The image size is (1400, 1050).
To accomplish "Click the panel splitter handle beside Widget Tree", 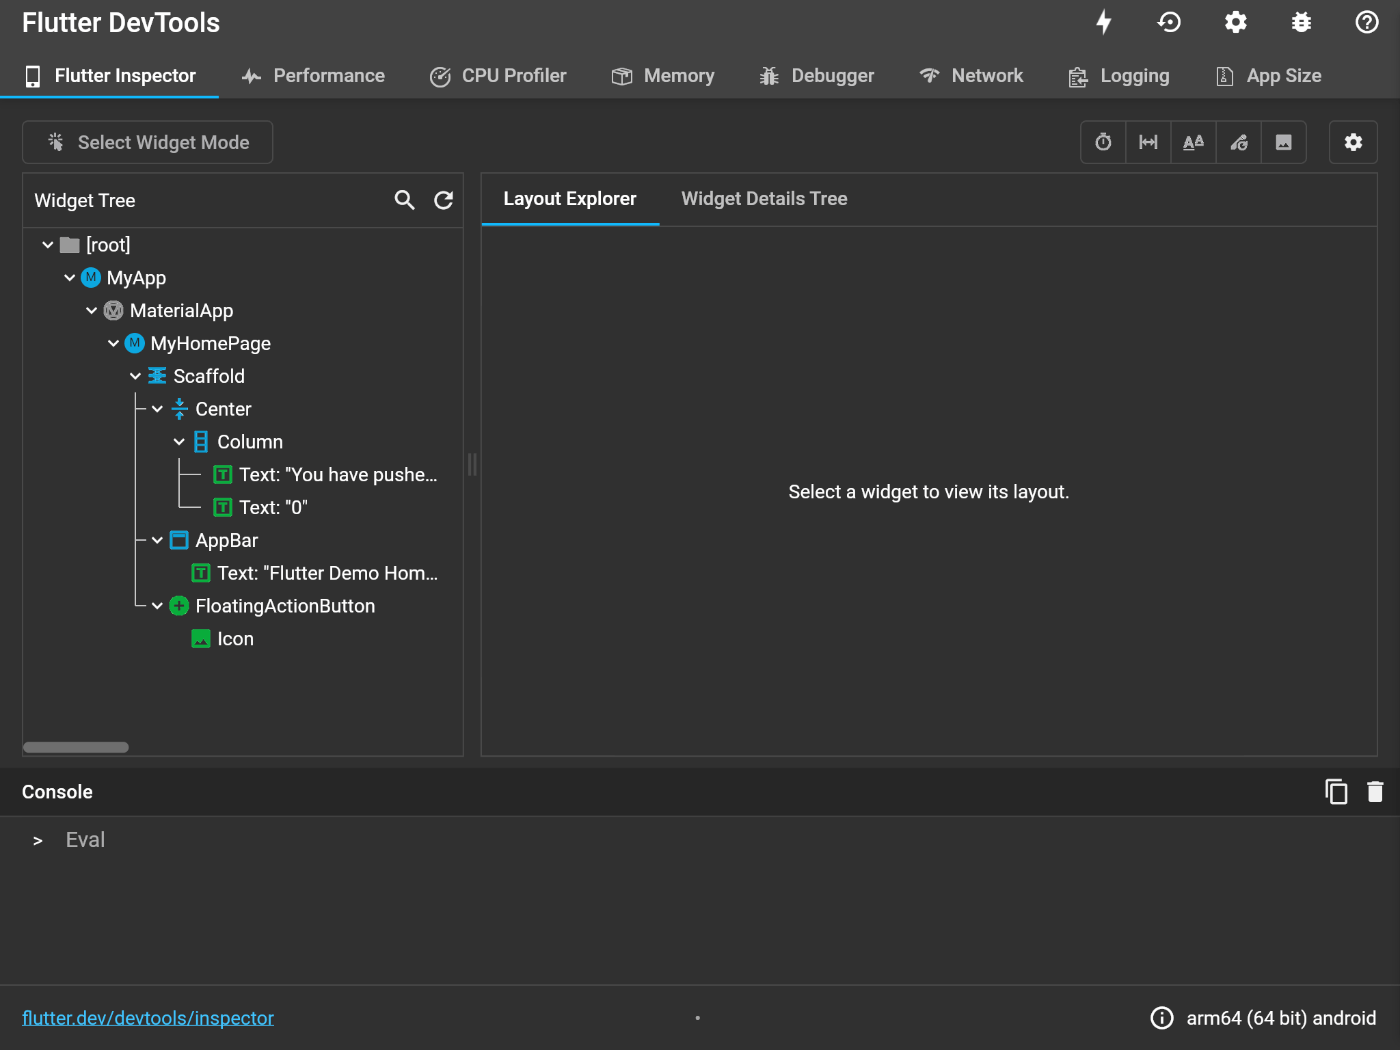I will [x=472, y=464].
